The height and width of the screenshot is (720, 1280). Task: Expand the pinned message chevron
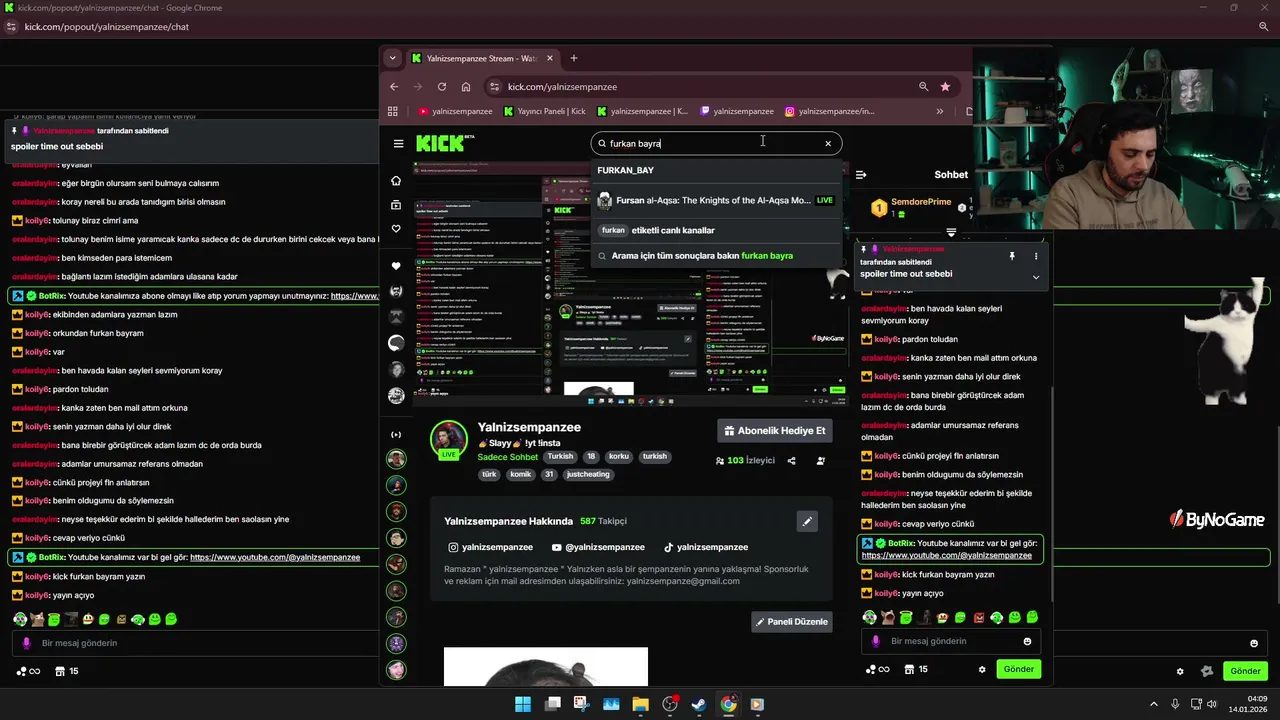pos(1036,277)
